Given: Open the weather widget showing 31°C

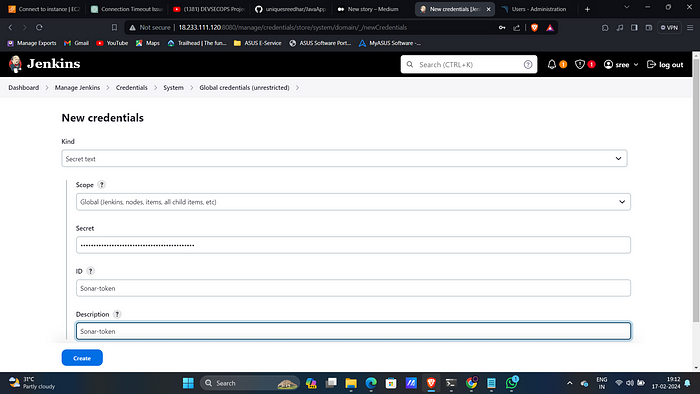Looking at the screenshot, I should (32, 383).
